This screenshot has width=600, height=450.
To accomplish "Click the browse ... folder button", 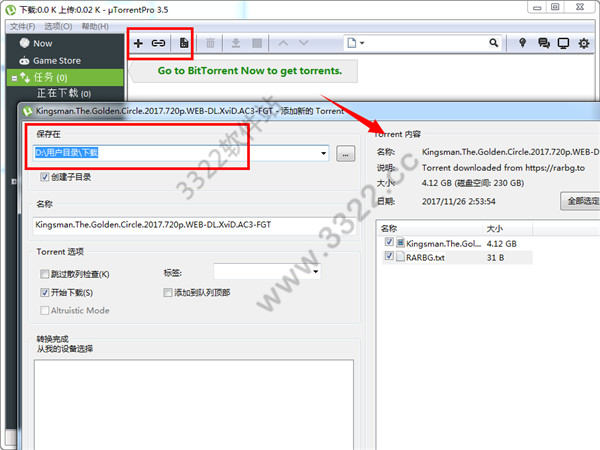I will tap(346, 154).
